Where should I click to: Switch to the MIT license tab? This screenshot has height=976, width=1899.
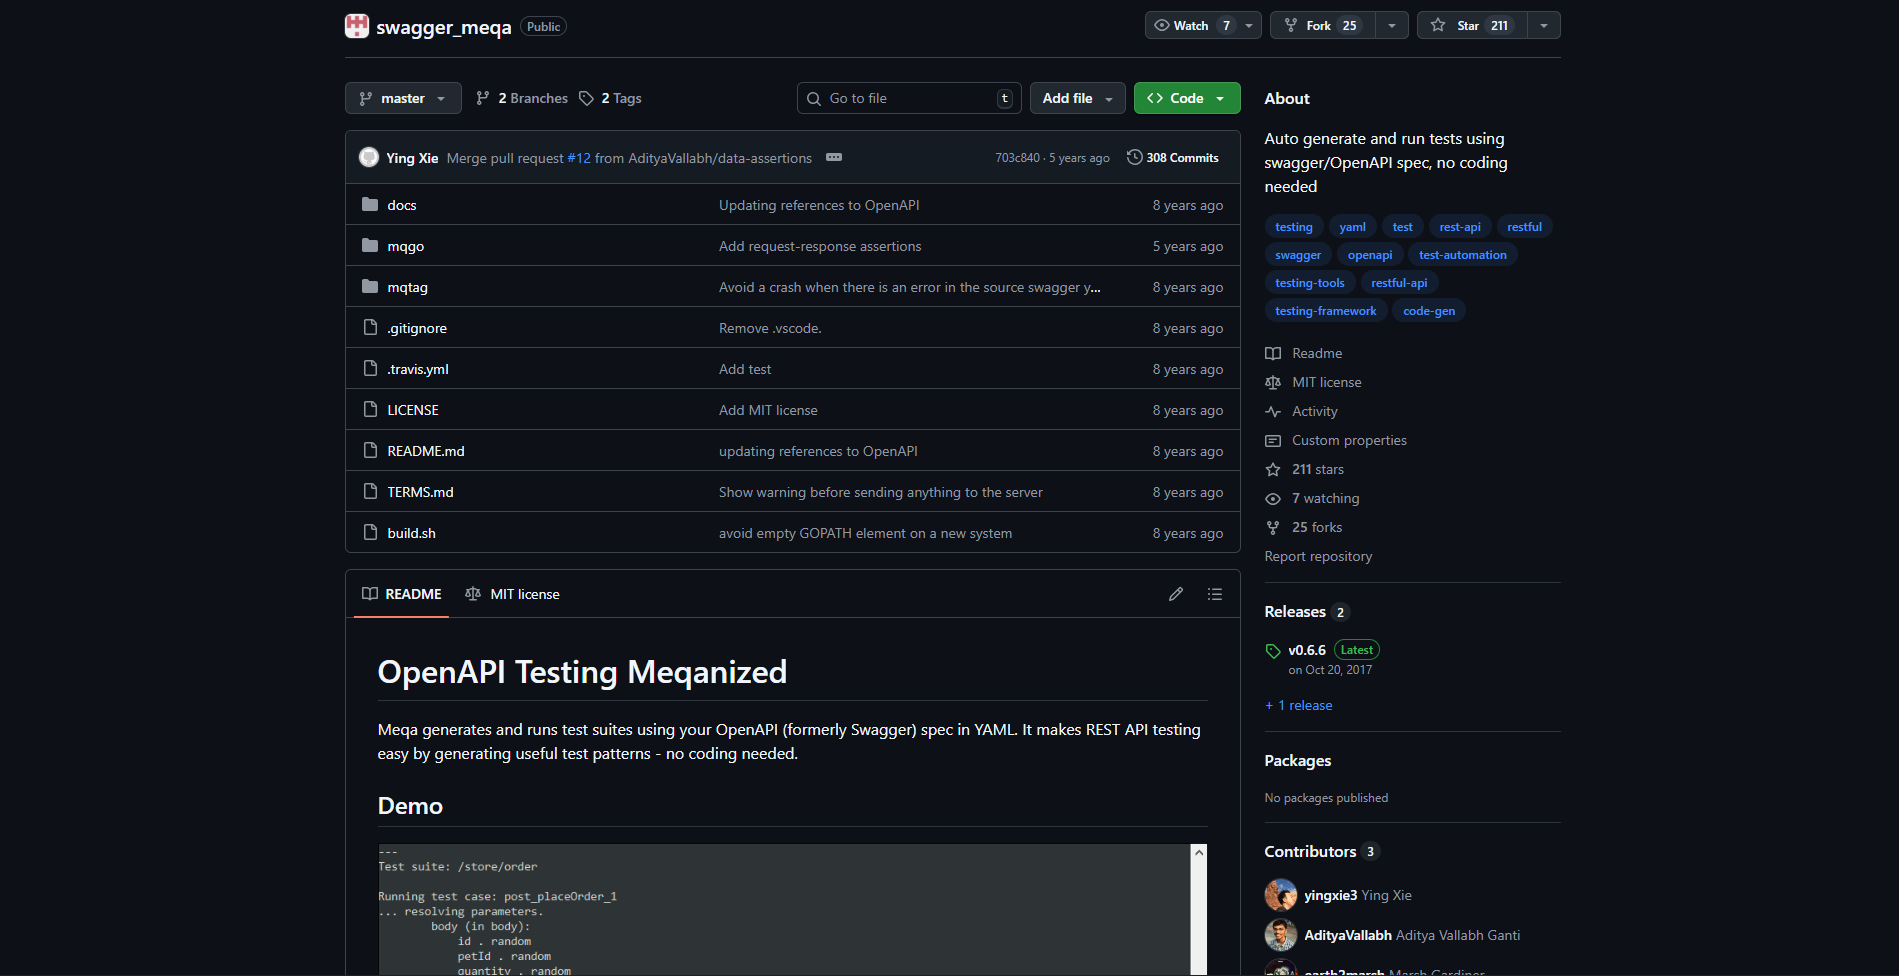coord(512,594)
